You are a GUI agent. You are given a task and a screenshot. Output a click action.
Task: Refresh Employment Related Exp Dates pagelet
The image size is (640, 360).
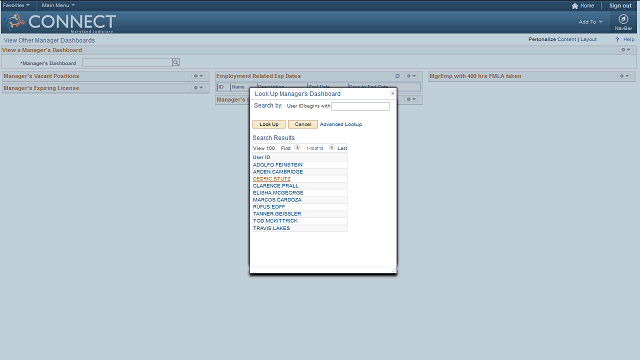(398, 76)
